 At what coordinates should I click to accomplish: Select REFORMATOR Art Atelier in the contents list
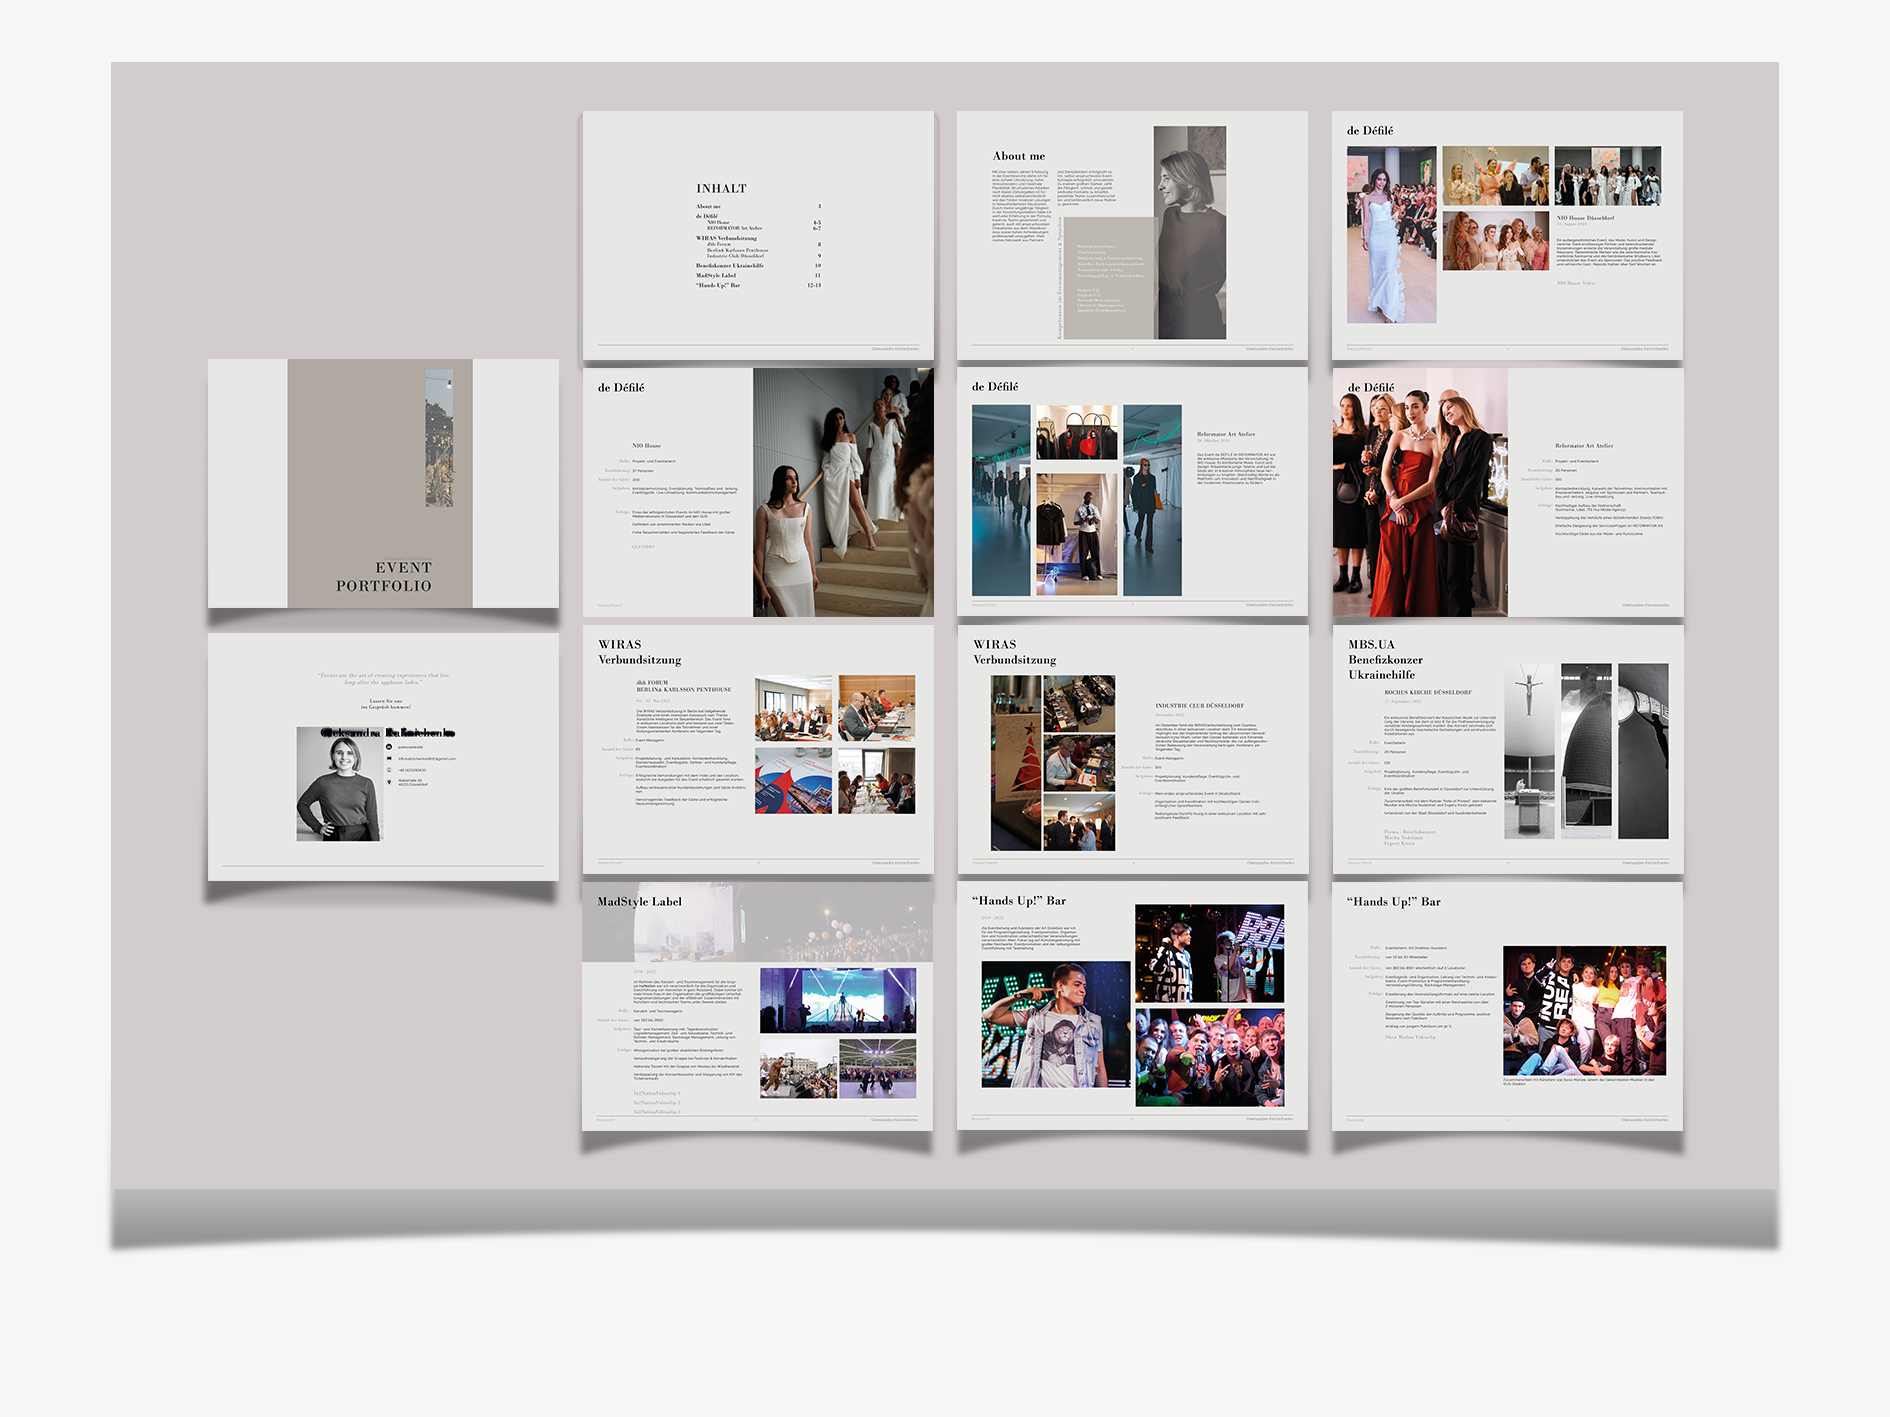[x=735, y=228]
